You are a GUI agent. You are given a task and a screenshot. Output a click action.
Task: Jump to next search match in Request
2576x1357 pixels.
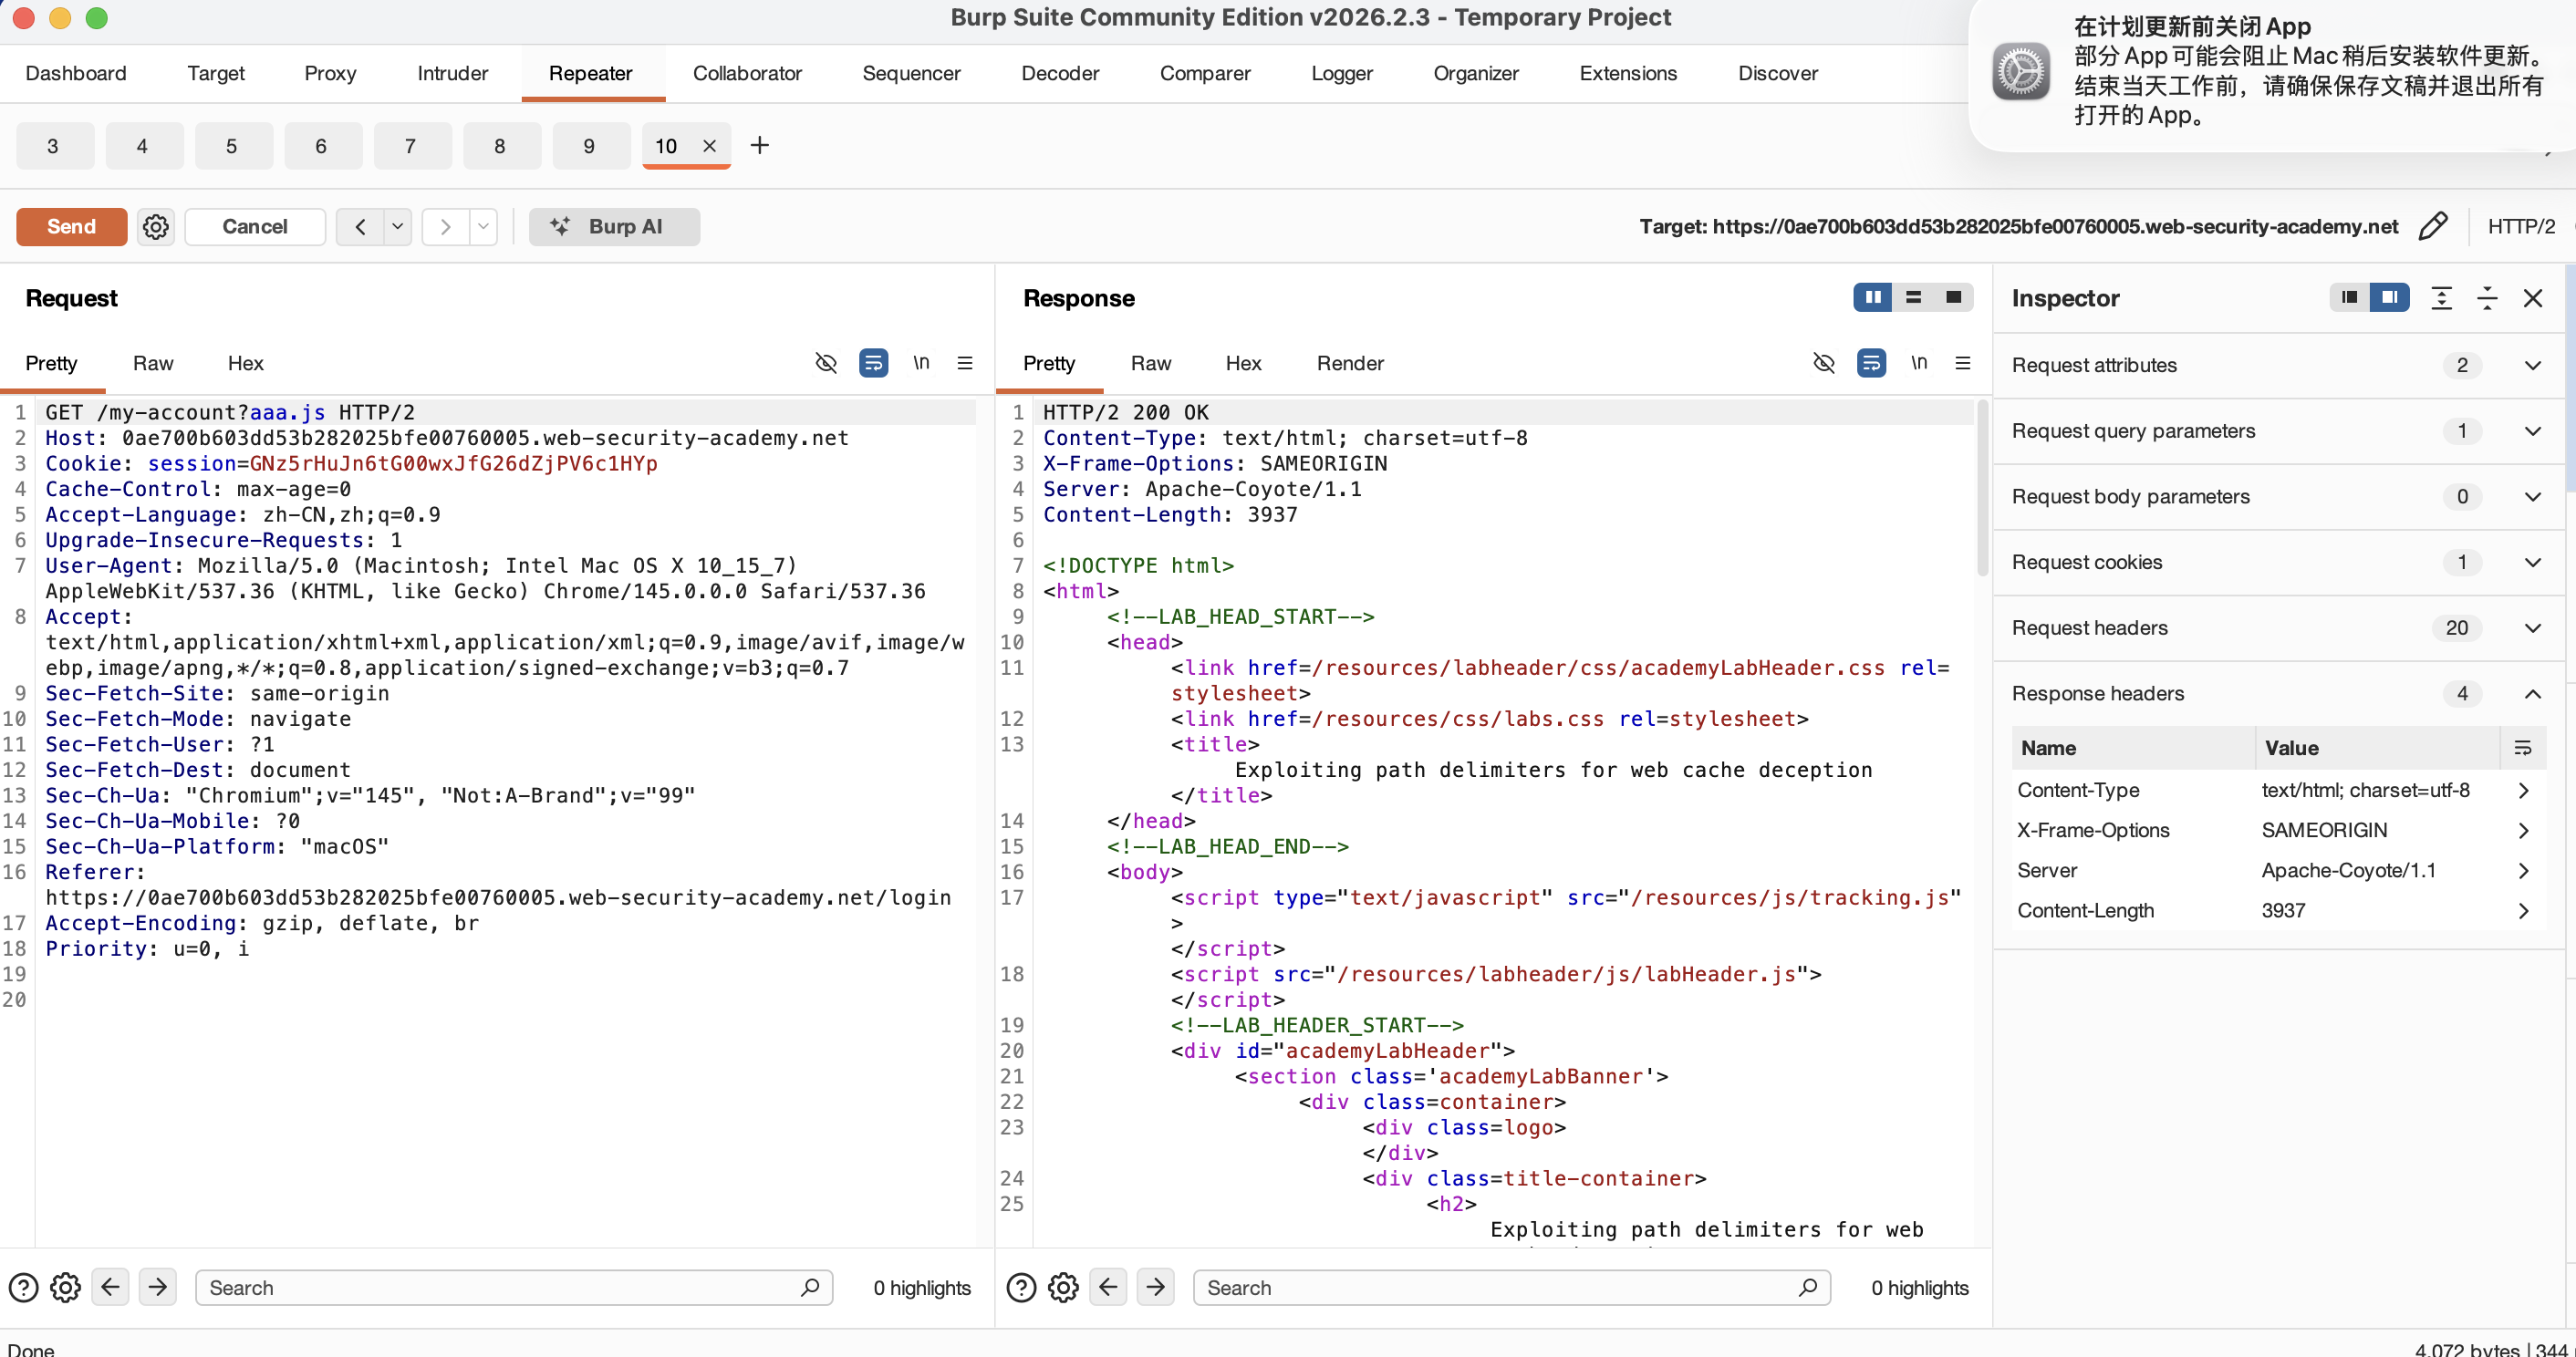[158, 1287]
